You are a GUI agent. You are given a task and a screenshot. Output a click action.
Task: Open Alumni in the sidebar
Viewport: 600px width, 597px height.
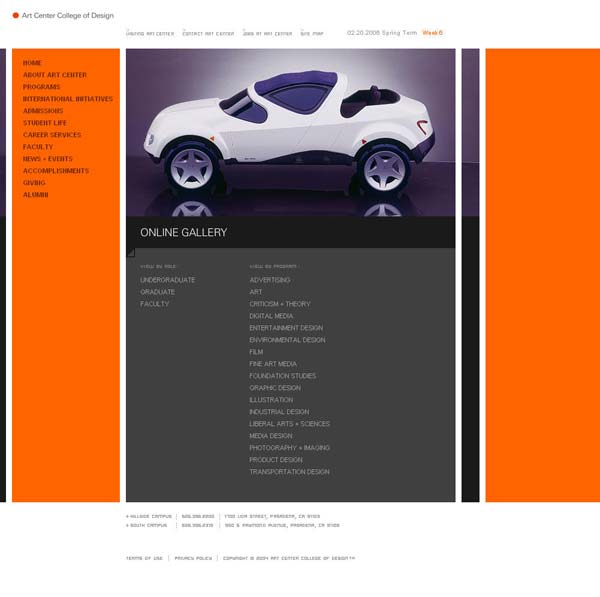click(36, 194)
